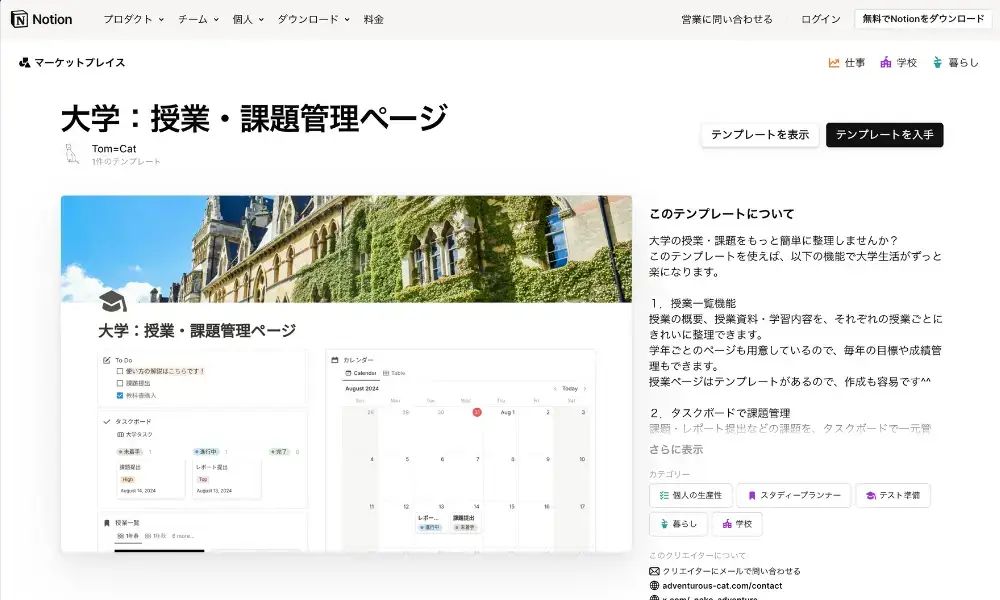Open the 個人 dropdown in the header
The height and width of the screenshot is (600, 1000).
[x=248, y=19]
